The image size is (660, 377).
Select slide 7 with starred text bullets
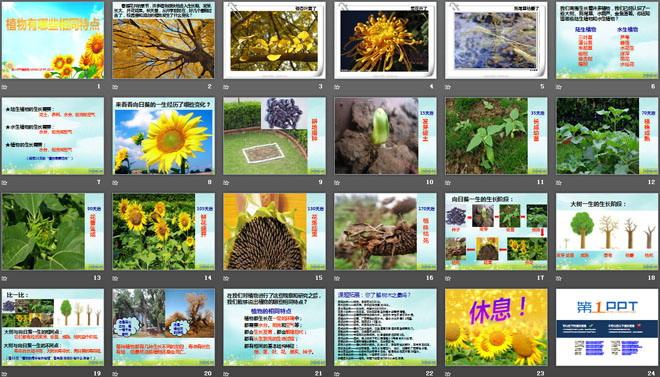(x=53, y=136)
